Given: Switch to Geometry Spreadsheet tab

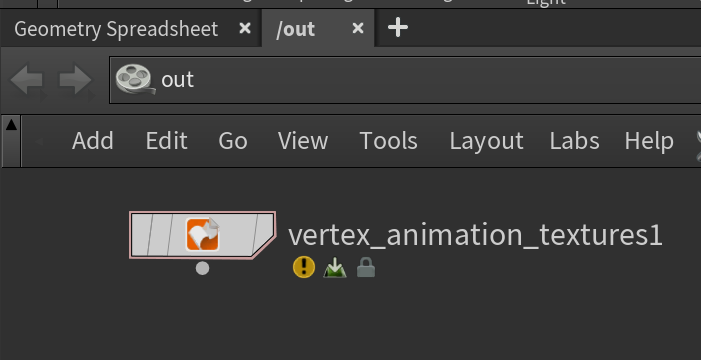Looking at the screenshot, I should (116, 29).
